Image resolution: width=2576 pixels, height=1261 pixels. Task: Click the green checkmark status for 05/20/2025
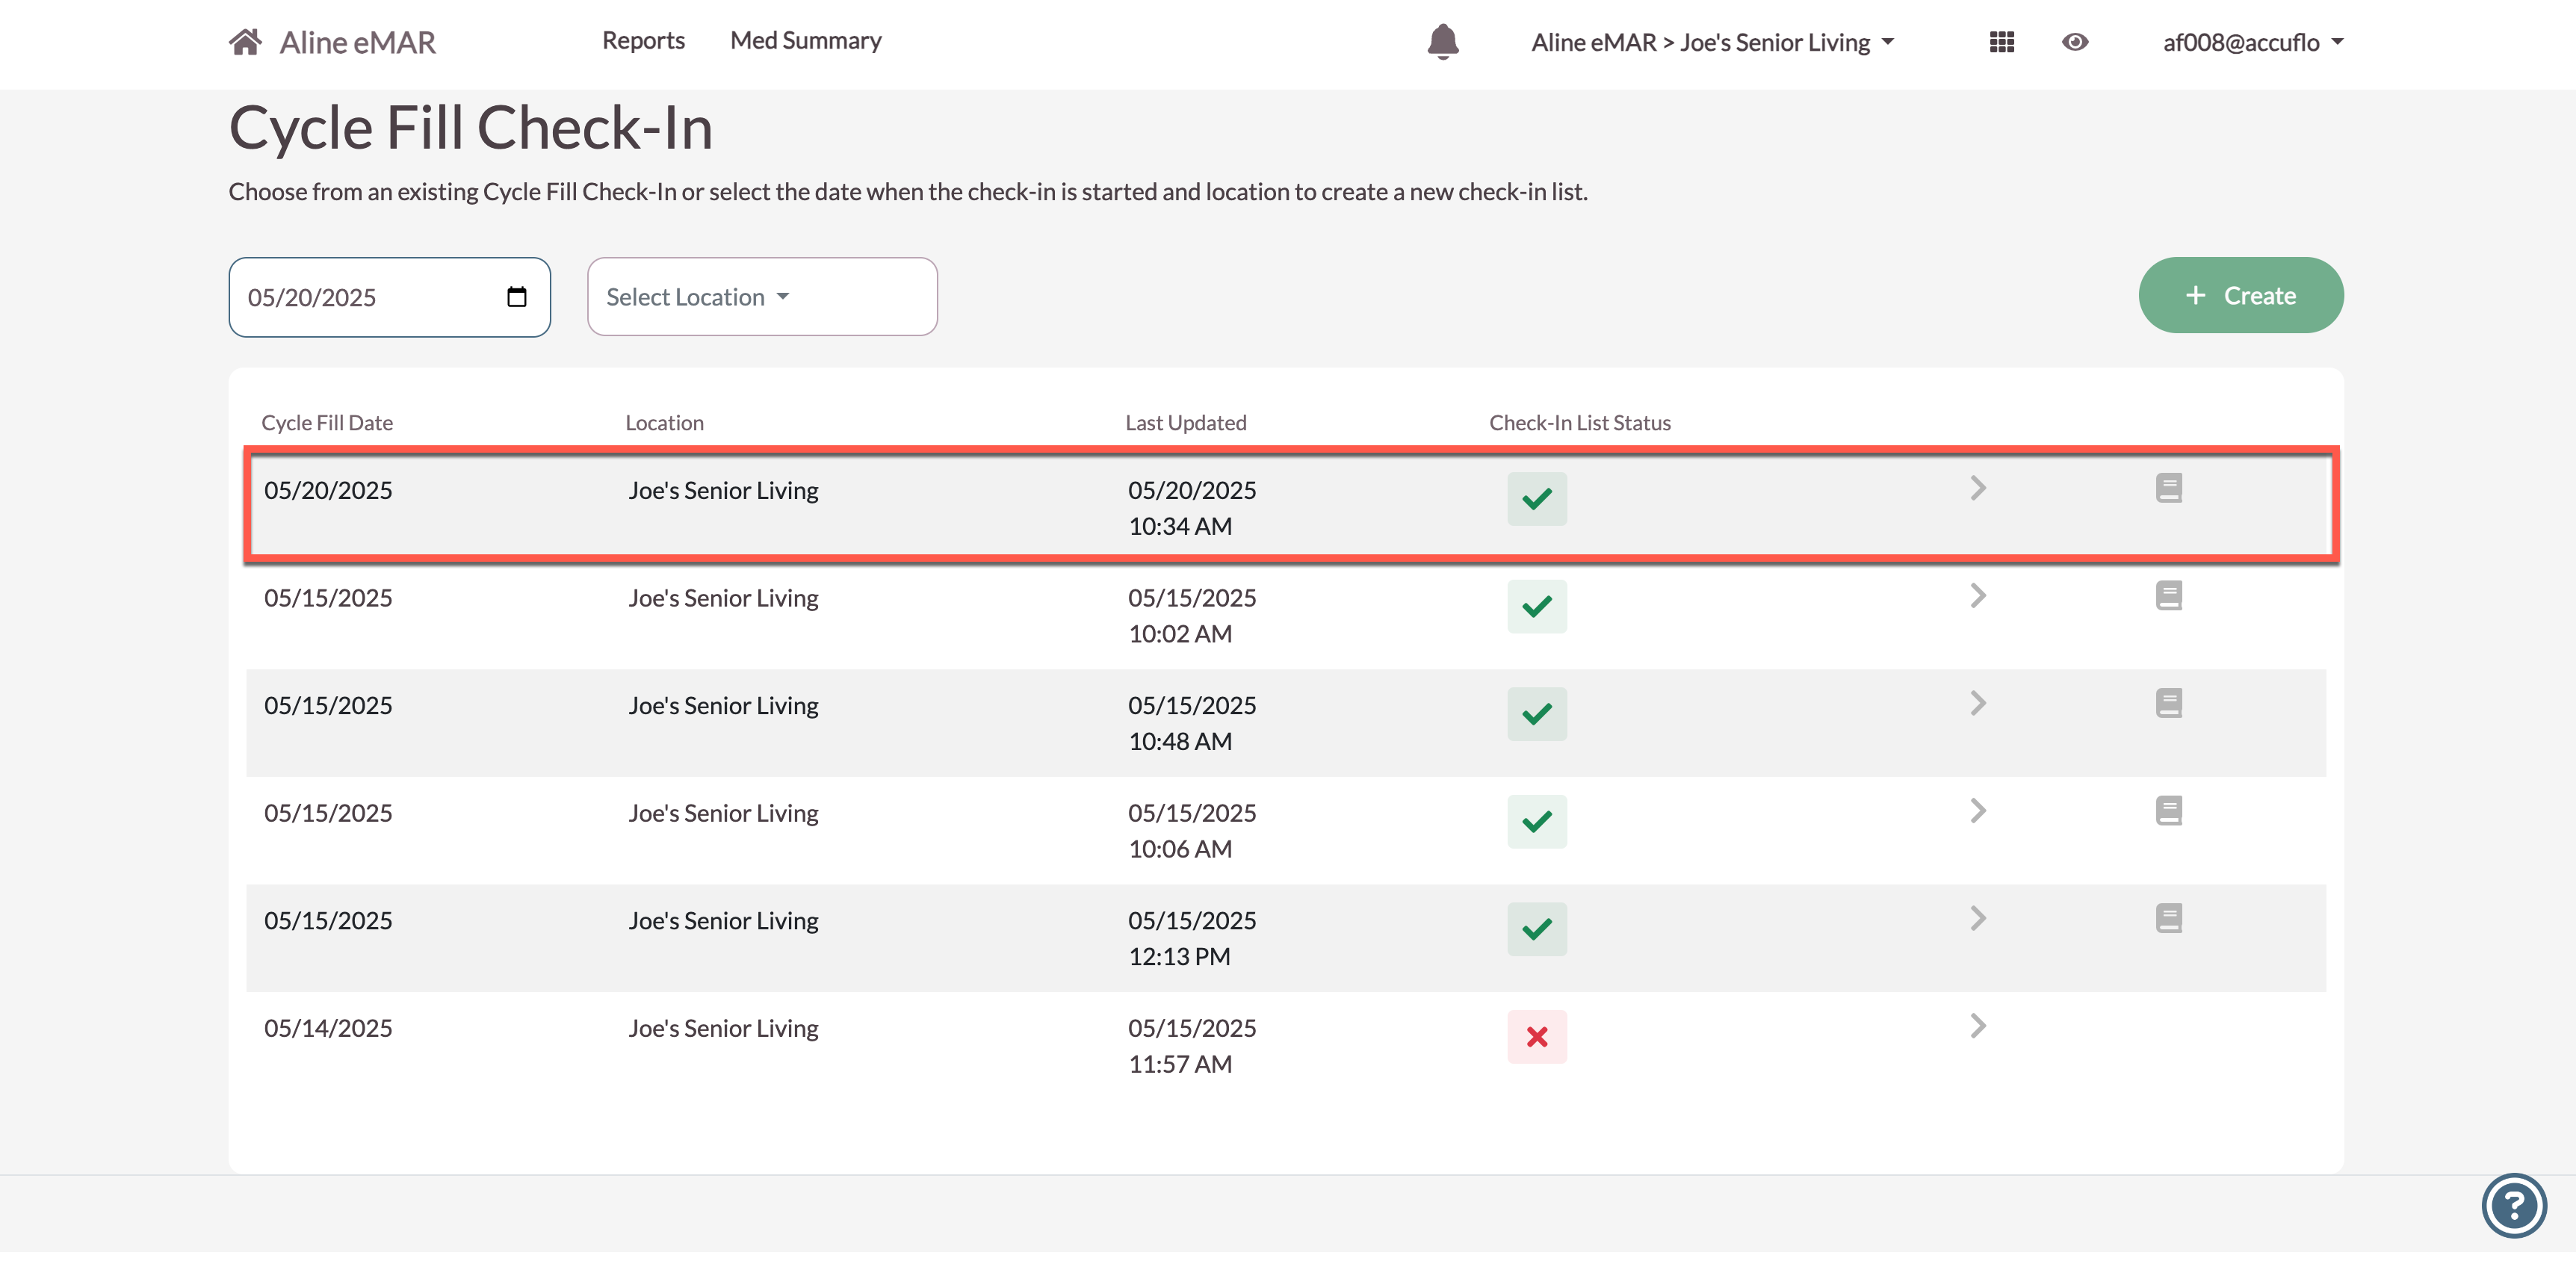tap(1537, 499)
